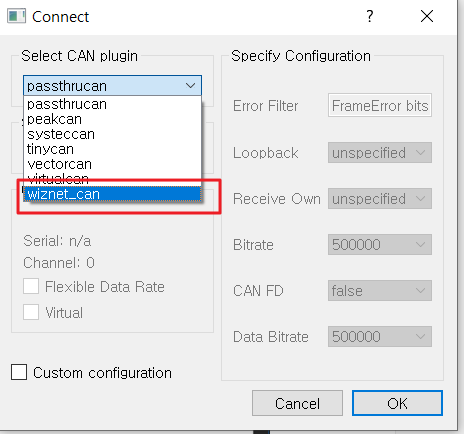Toggle the Virtual checkbox
Screen dimensions: 464x434
click(31, 312)
